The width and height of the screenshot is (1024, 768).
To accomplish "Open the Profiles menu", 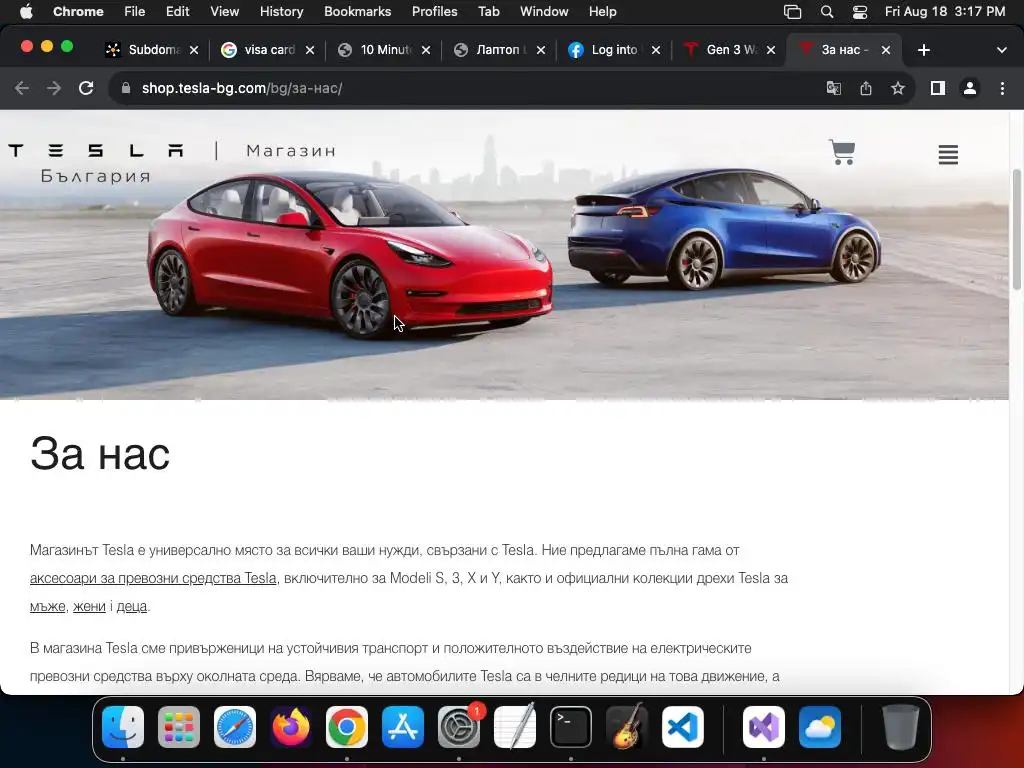I will pos(434,12).
